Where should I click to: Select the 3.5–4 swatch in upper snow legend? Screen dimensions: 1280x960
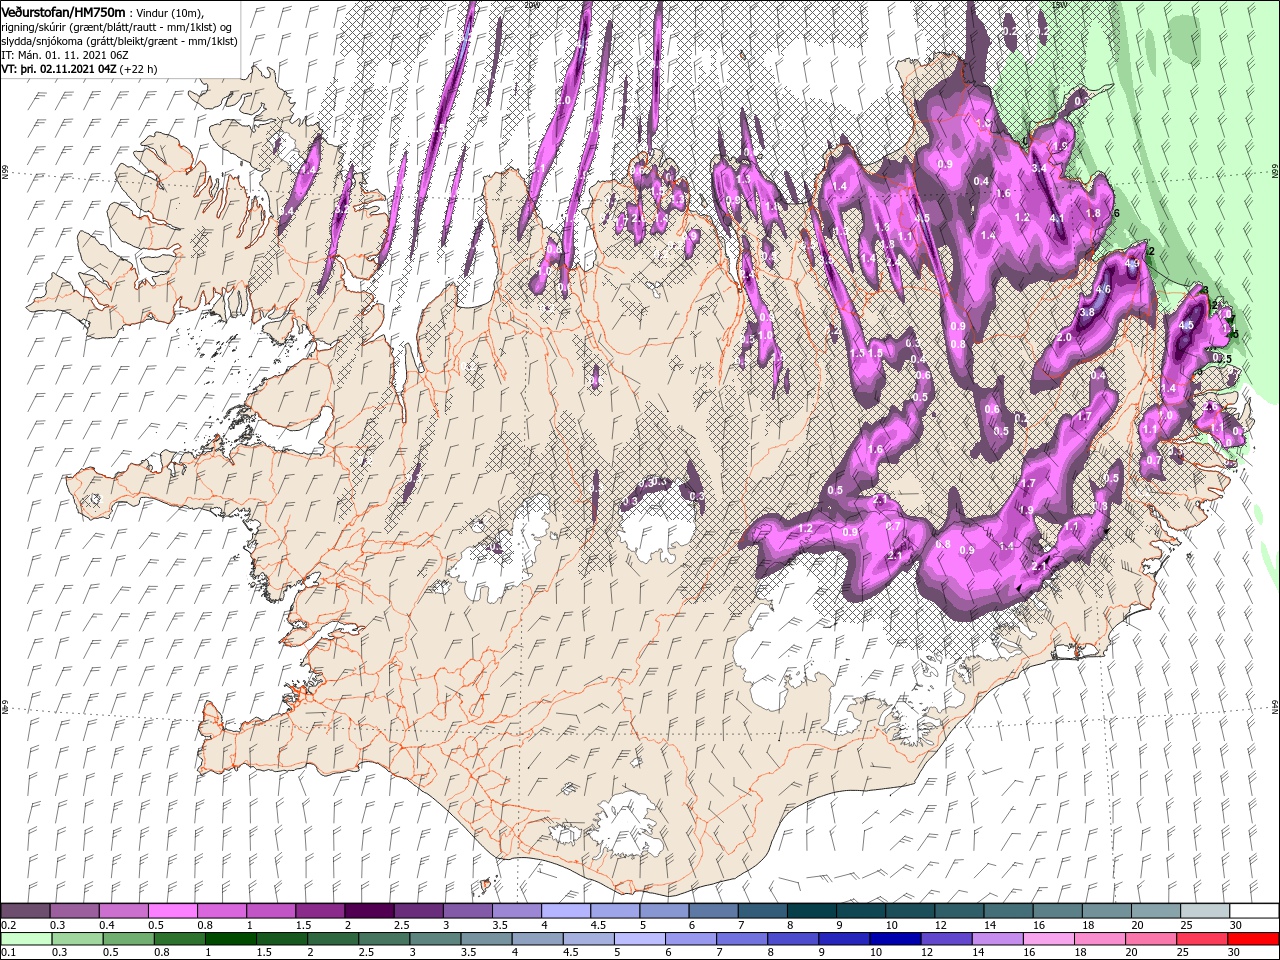coord(516,910)
